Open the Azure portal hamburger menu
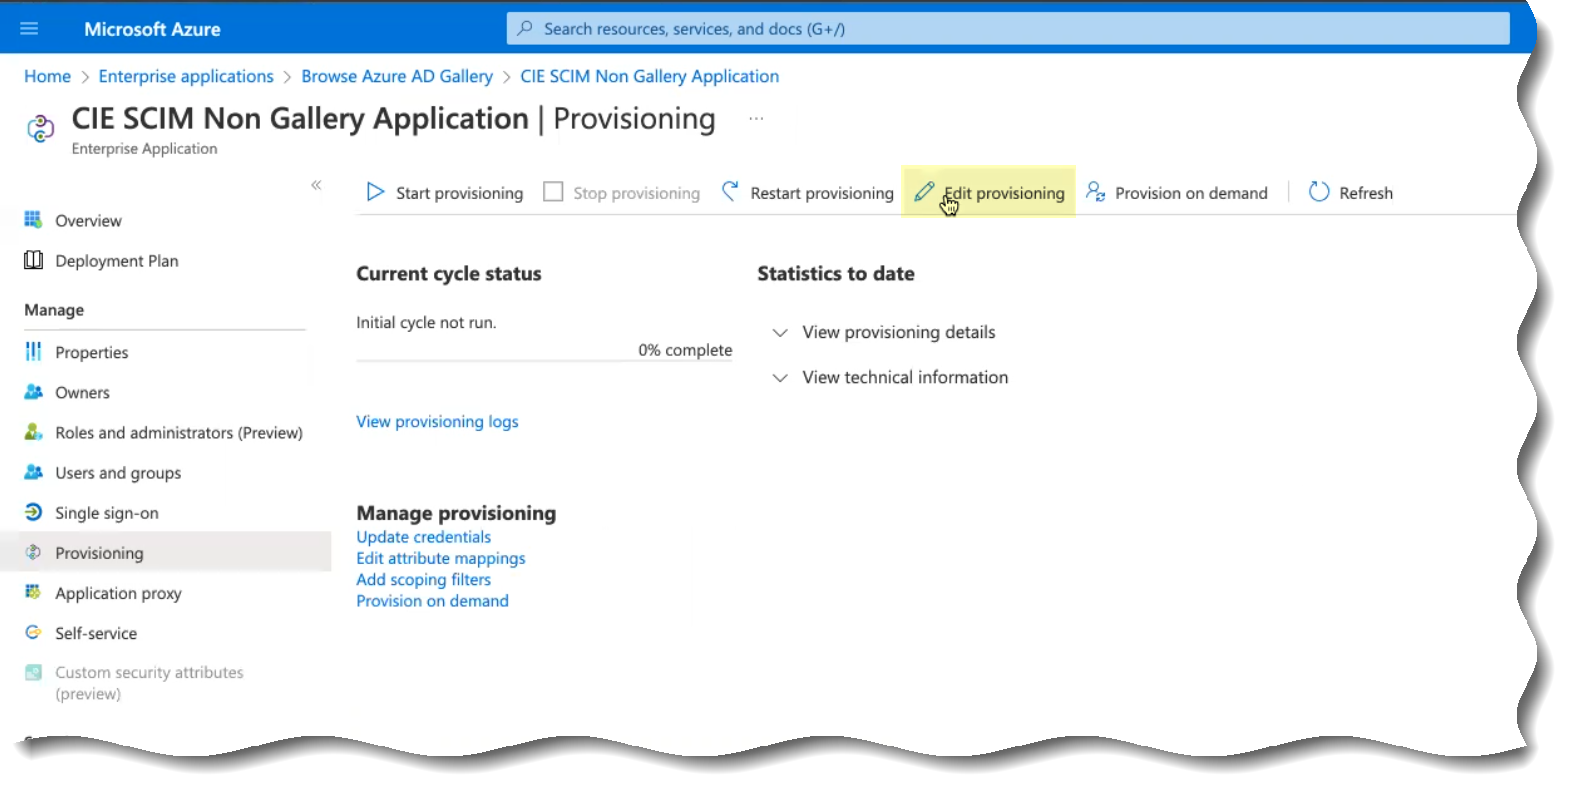1570x789 pixels. coord(29,29)
